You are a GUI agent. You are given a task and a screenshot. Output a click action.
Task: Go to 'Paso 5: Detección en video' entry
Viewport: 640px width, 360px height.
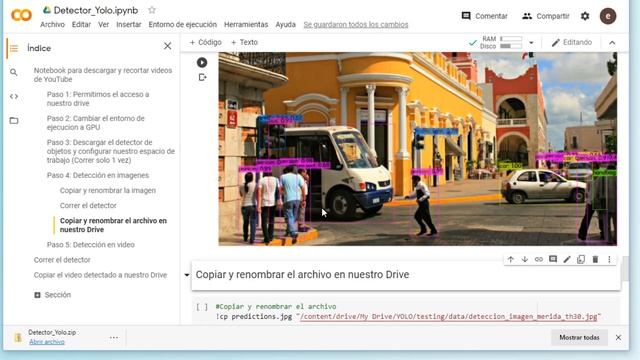click(x=91, y=245)
